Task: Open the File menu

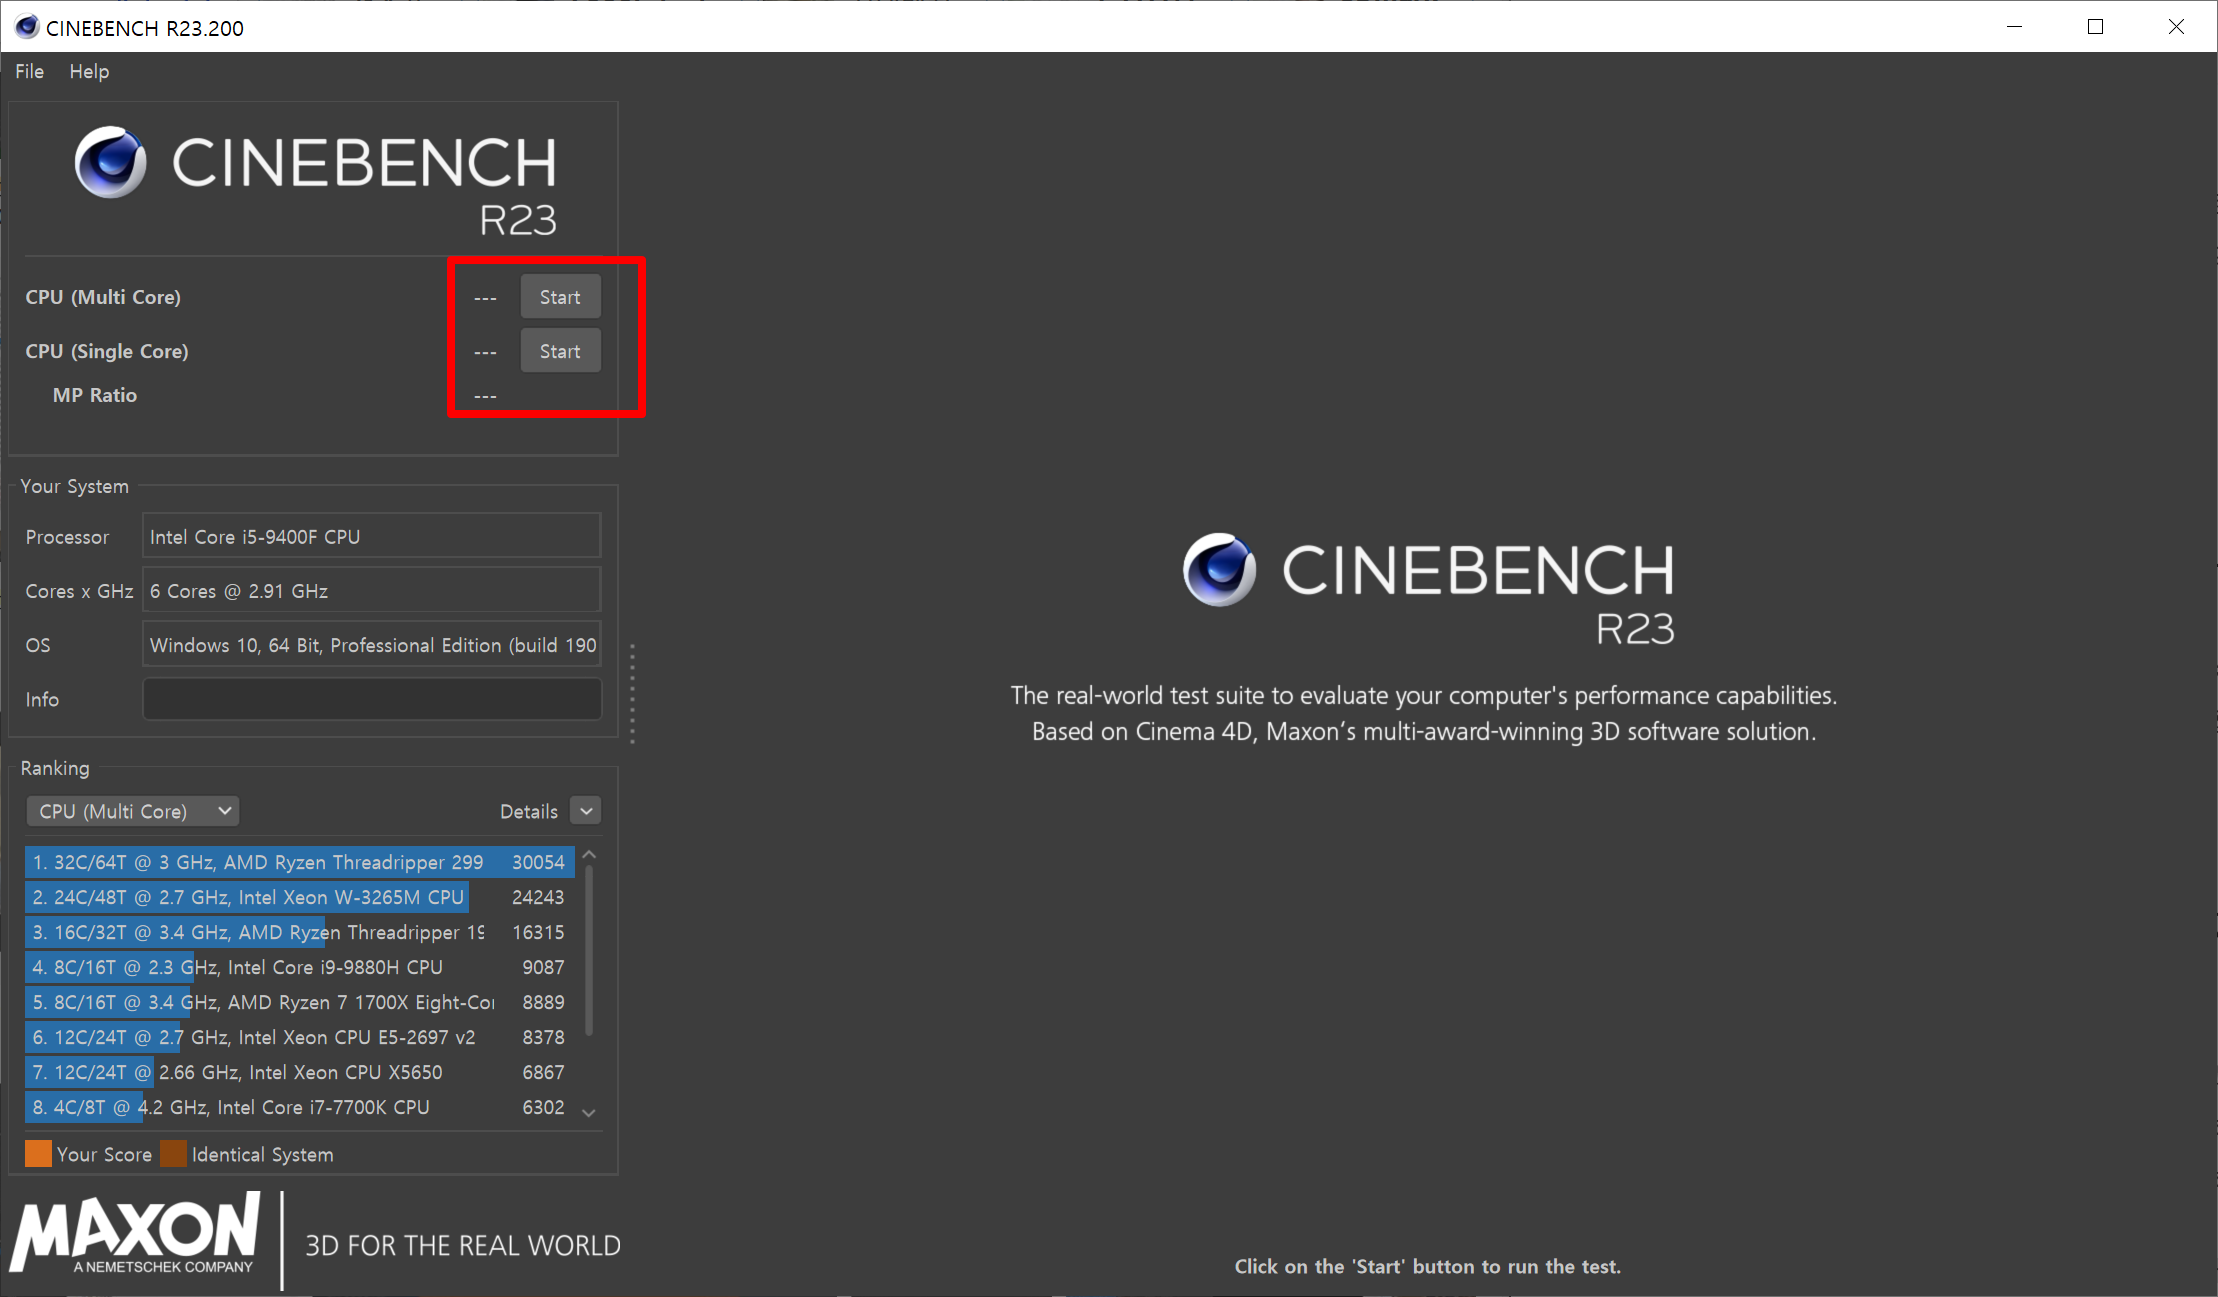Action: pos(29,71)
